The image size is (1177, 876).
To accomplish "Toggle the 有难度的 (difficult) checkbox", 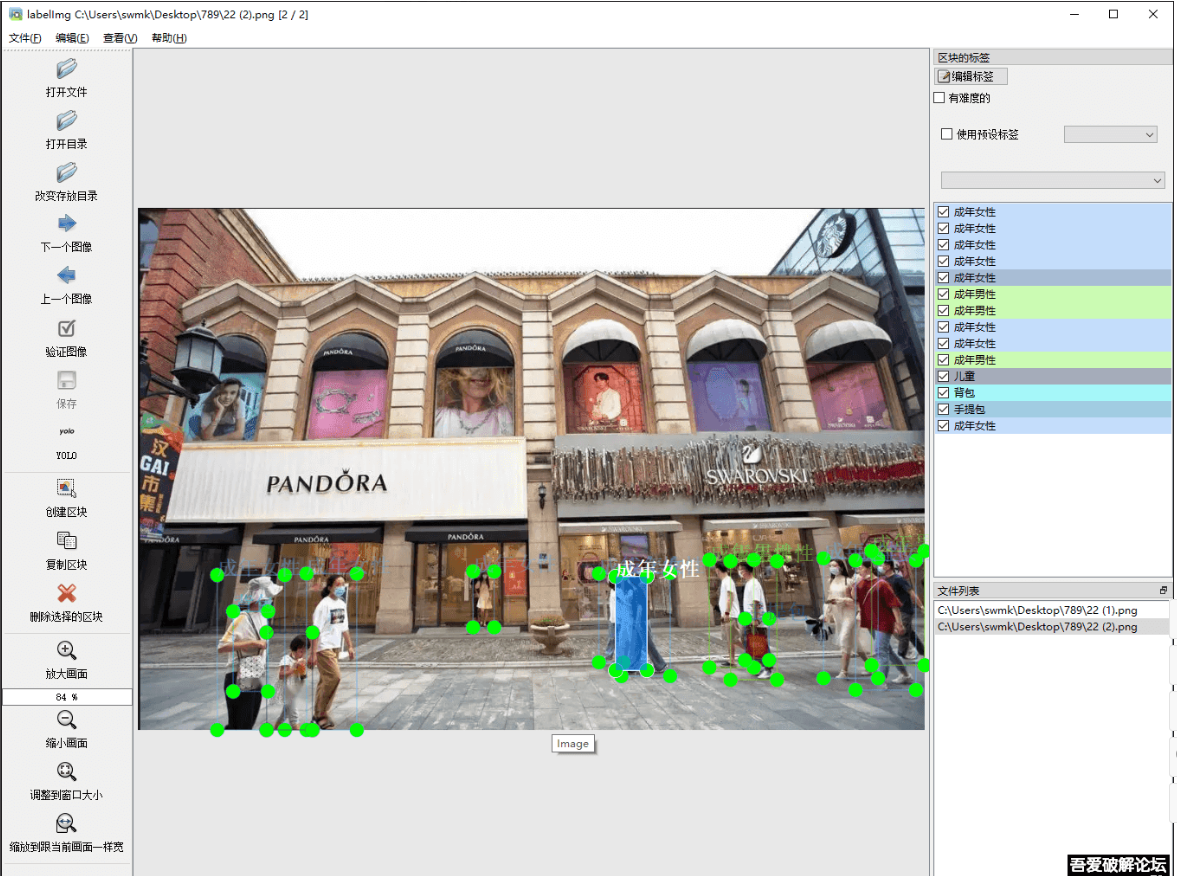I will click(x=939, y=98).
